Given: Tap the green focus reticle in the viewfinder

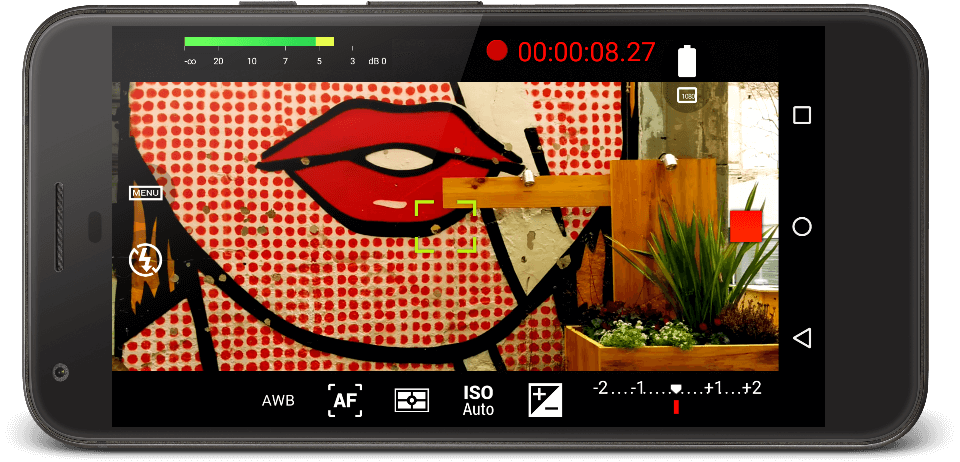Looking at the screenshot, I should tap(446, 226).
